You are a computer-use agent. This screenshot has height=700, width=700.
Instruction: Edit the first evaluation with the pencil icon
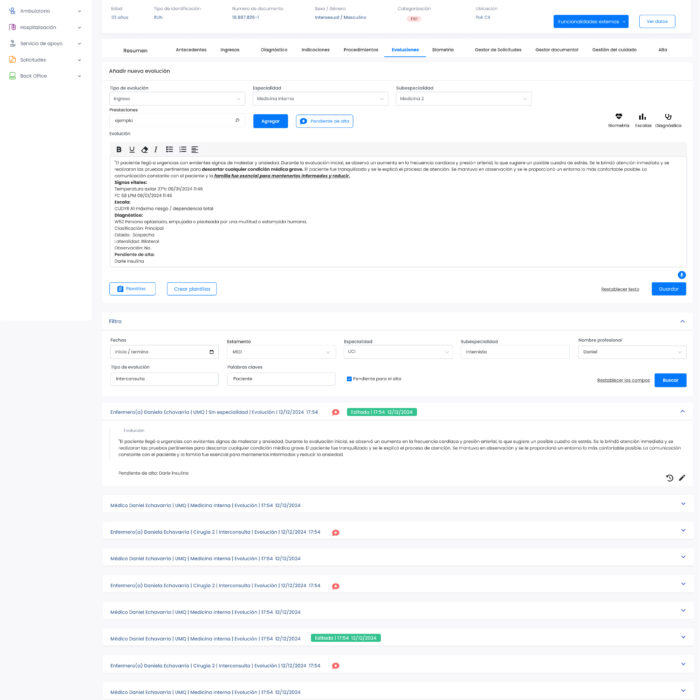[682, 478]
